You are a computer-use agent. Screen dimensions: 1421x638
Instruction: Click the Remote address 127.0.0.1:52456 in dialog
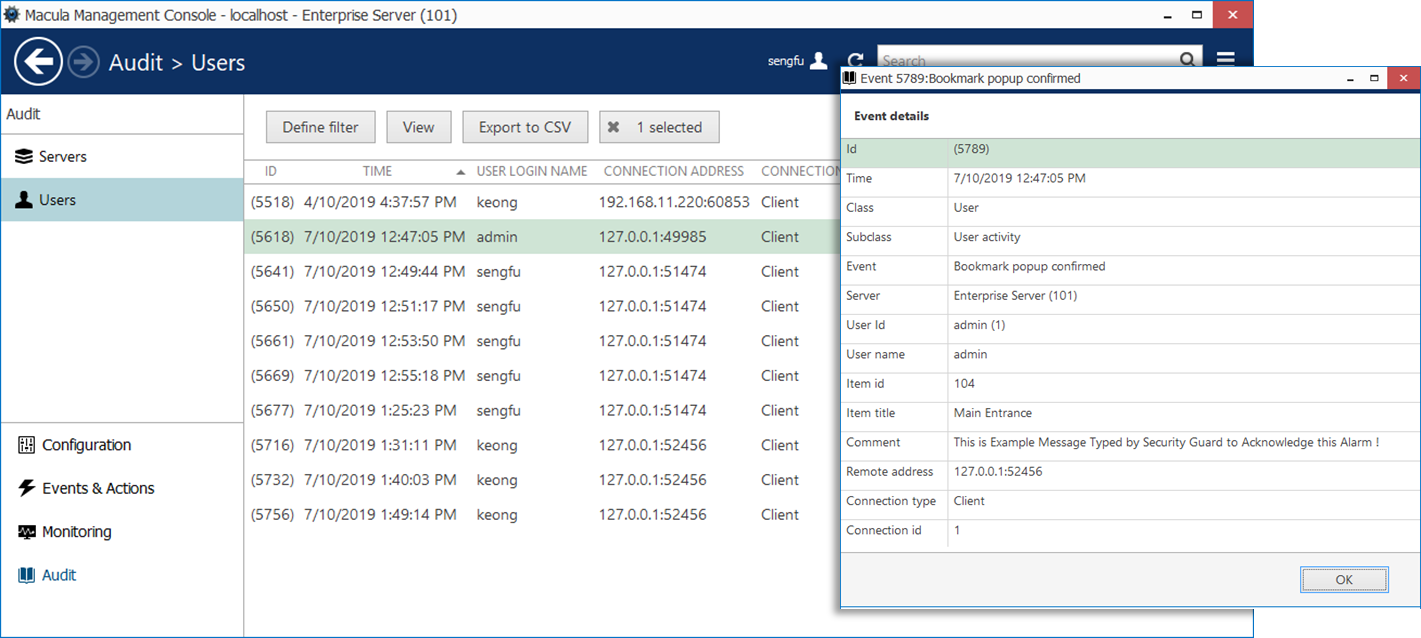click(998, 472)
